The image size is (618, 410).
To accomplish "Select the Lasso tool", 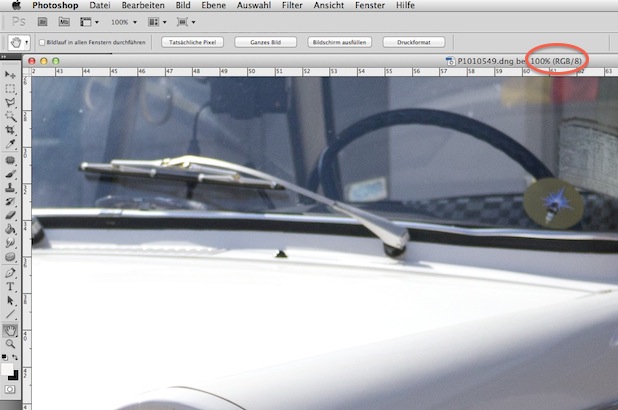I will (x=10, y=103).
